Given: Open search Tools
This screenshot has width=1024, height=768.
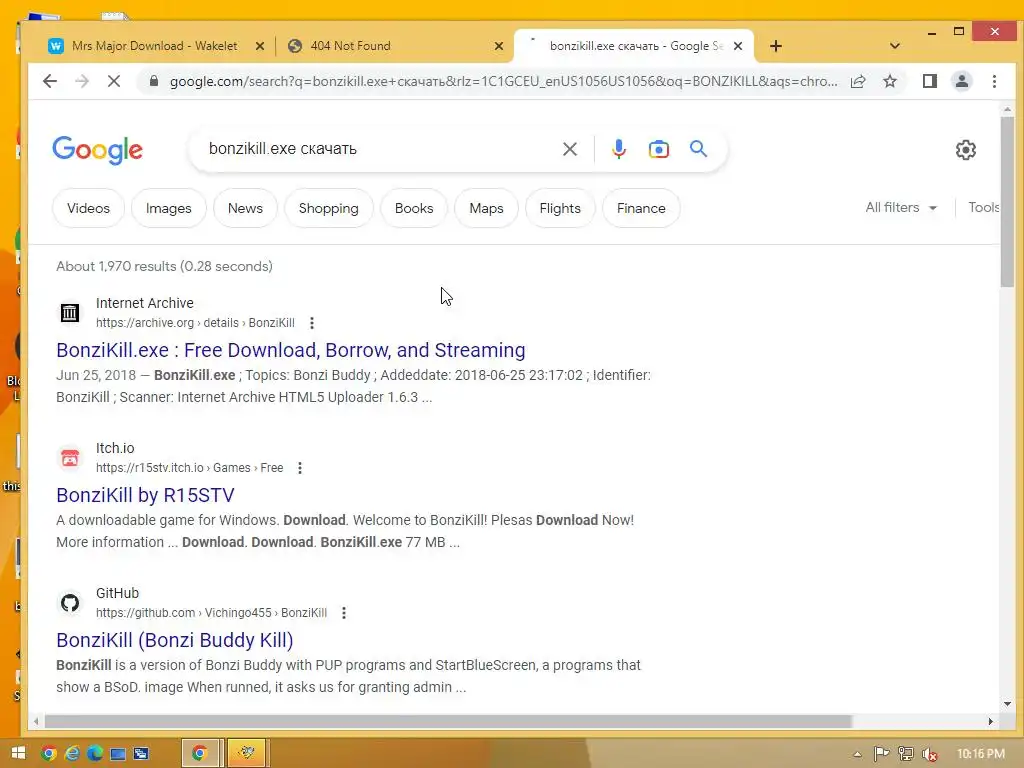Looking at the screenshot, I should pyautogui.click(x=984, y=208).
